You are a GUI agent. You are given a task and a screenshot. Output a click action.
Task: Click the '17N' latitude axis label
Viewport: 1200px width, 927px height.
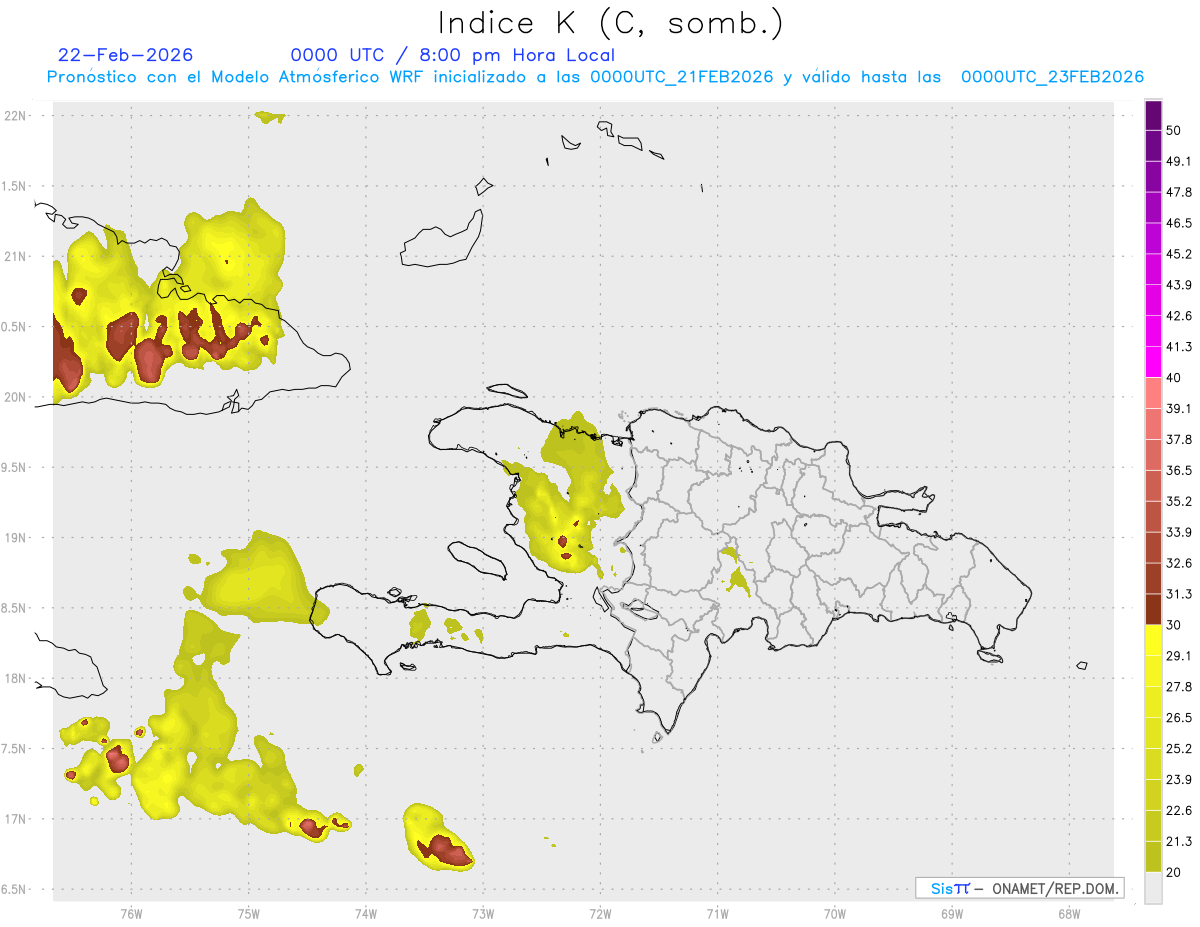point(15,819)
